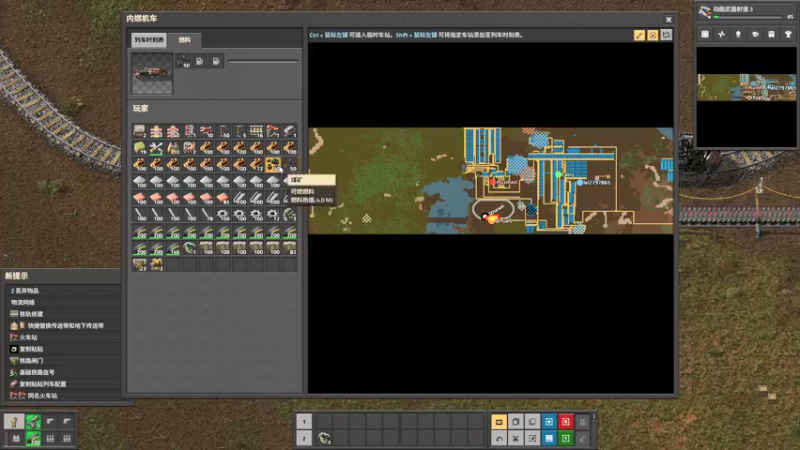Viewport: 800px width, 450px height.
Task: Click the third icon under research bar
Action: [738, 34]
